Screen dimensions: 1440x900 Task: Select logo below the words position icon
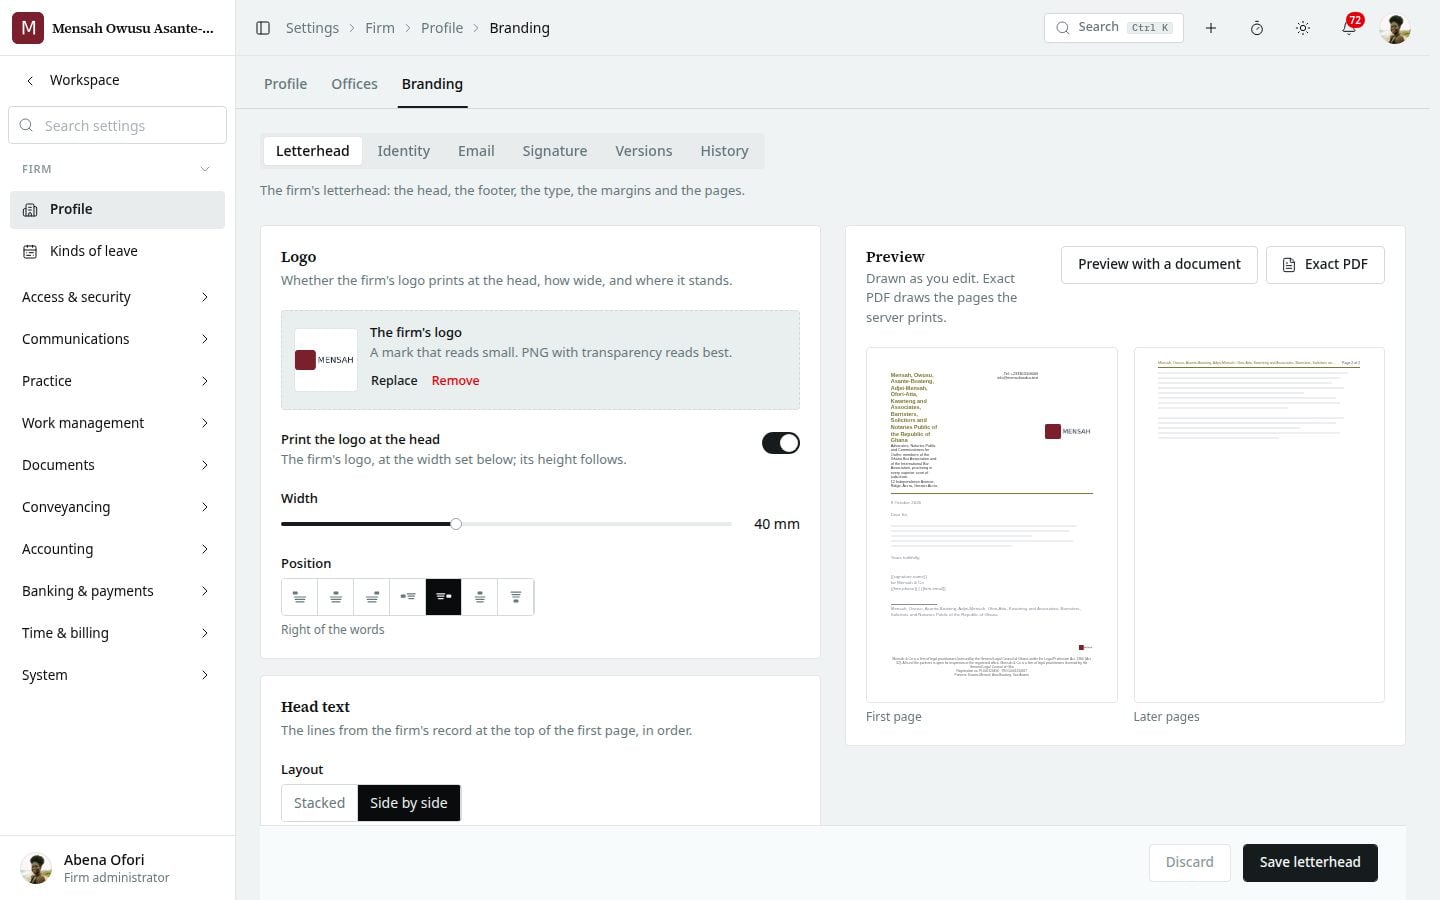pyautogui.click(x=516, y=597)
